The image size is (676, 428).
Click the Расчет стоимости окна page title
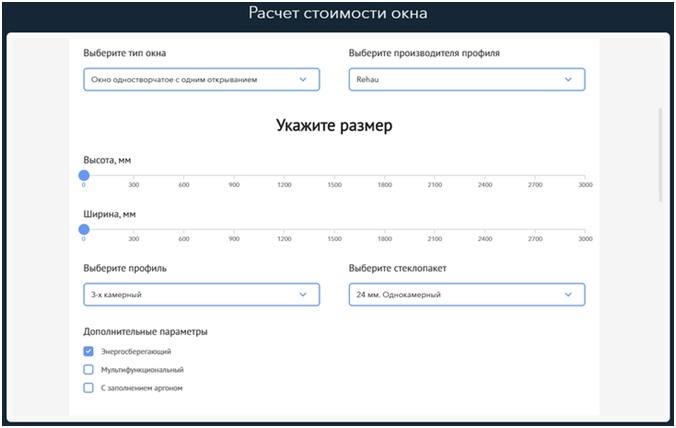coord(338,14)
